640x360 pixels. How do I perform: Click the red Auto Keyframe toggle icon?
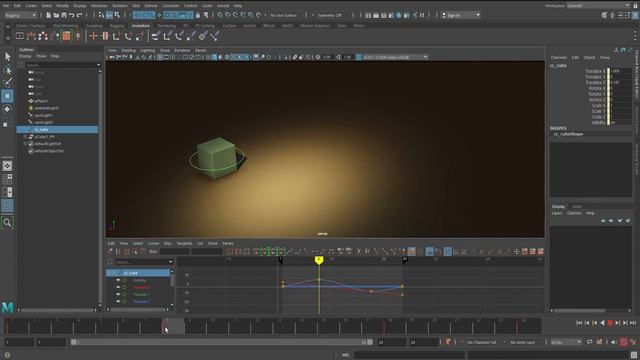click(x=623, y=342)
